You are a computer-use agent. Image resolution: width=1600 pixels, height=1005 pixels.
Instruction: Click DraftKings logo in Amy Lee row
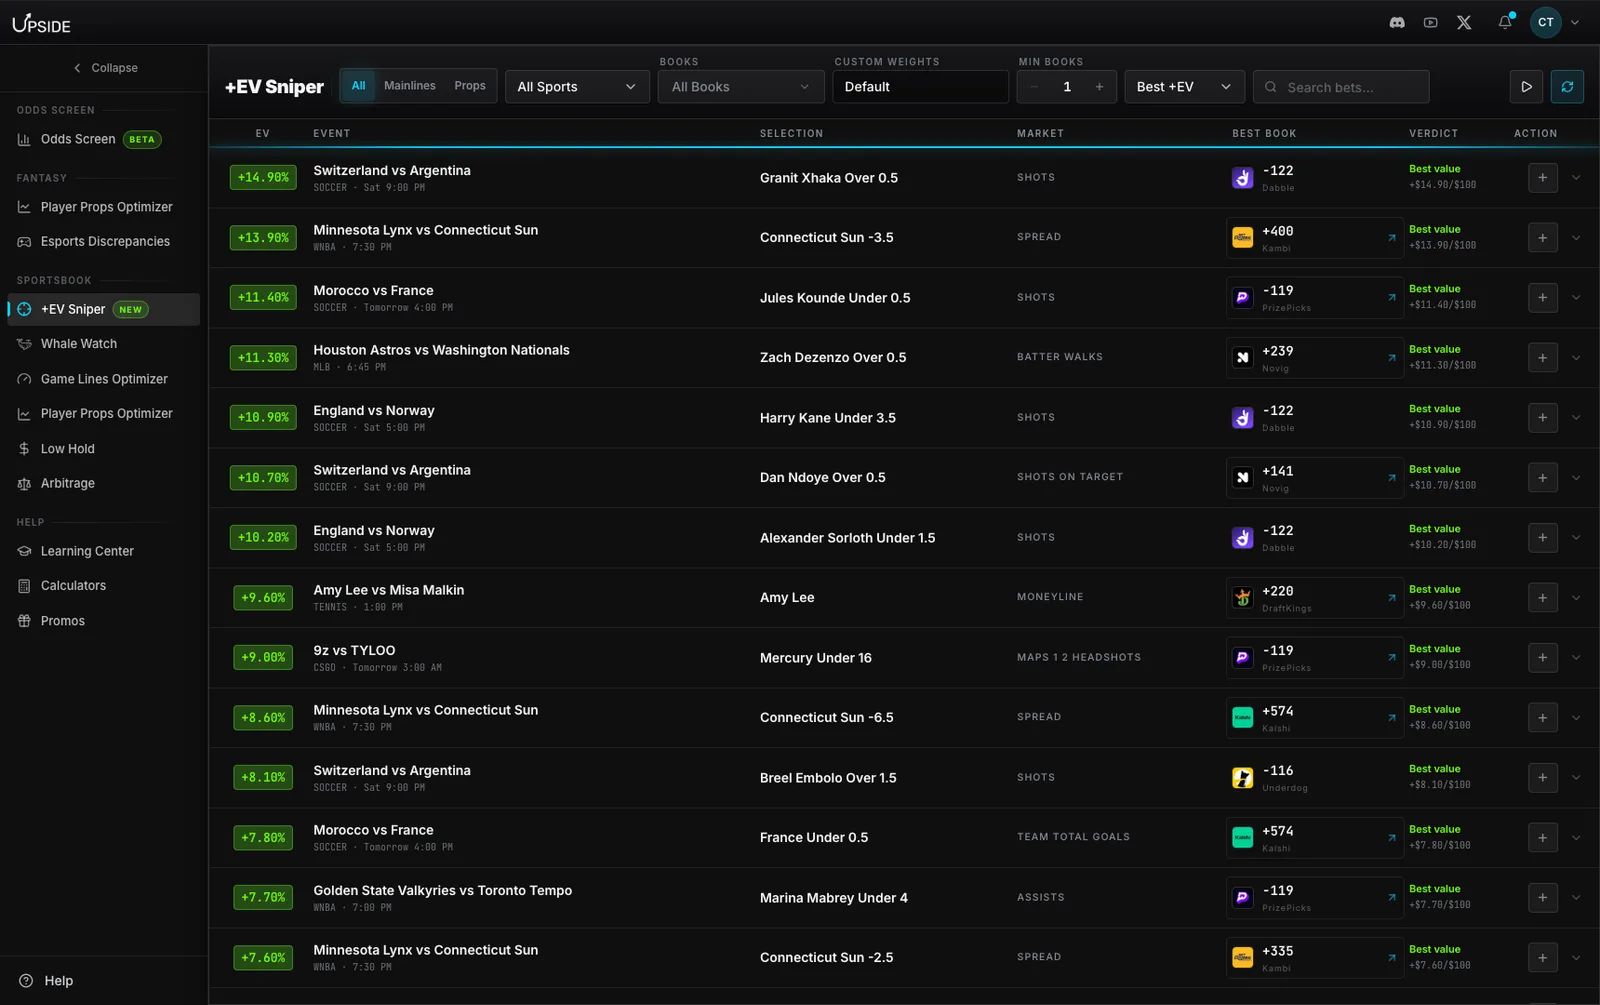pos(1242,598)
